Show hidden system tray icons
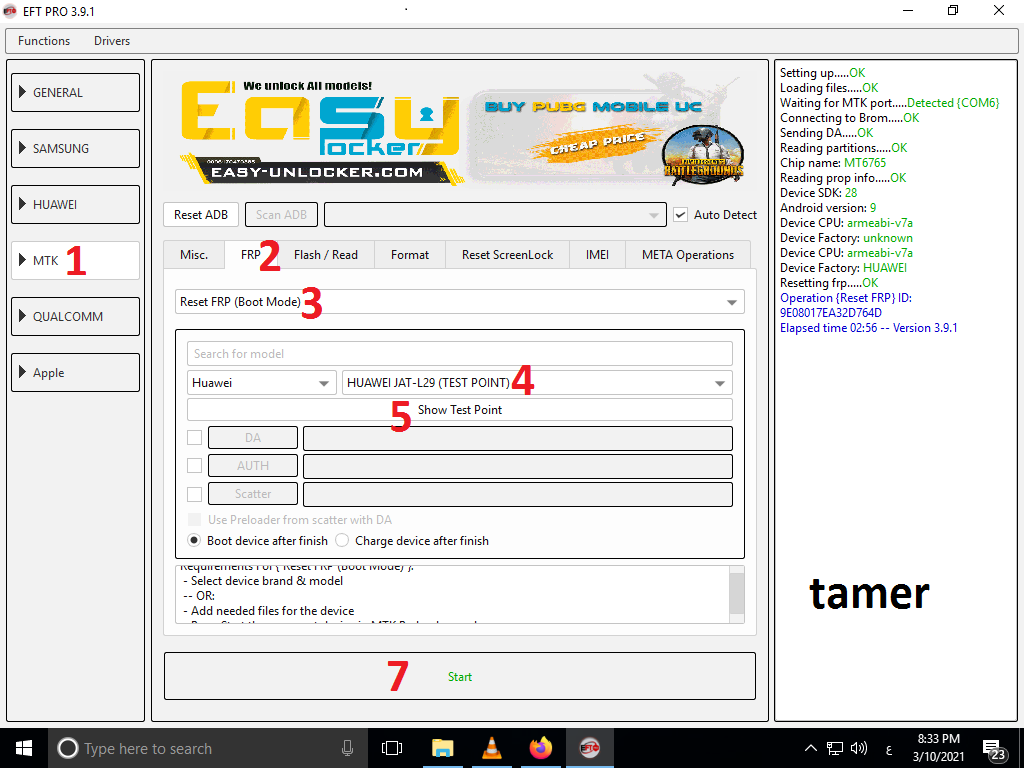1024x768 pixels. pyautogui.click(x=810, y=748)
